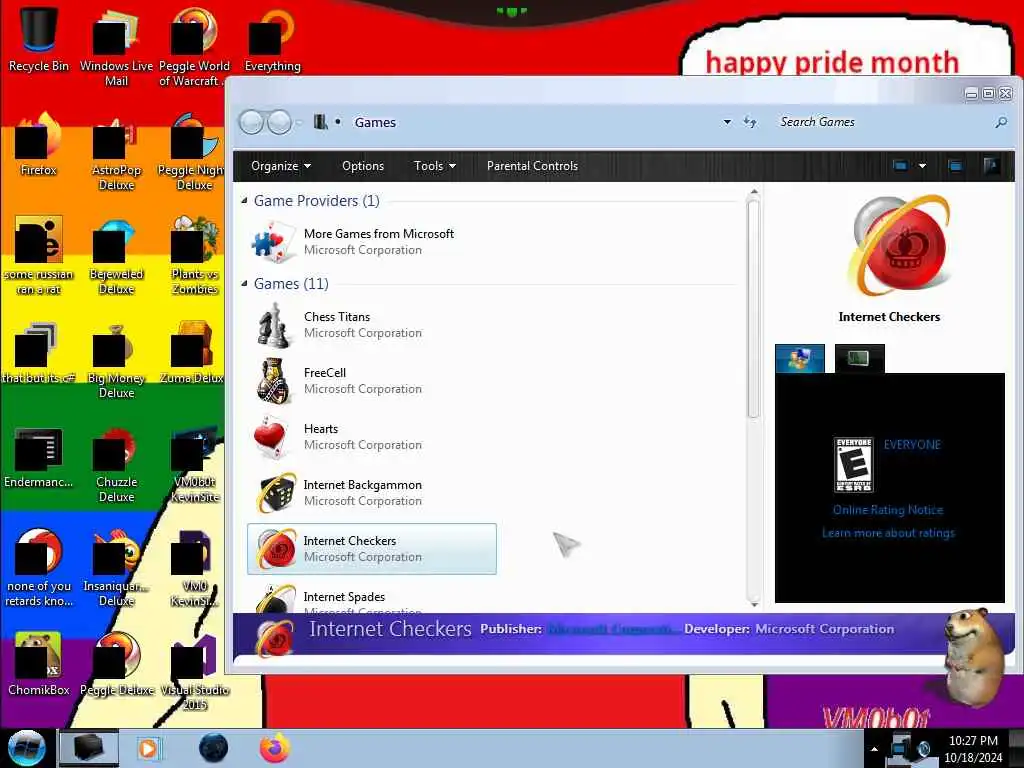The image size is (1024, 768).
Task: Click the Games breadcrumb in address bar
Action: (375, 122)
